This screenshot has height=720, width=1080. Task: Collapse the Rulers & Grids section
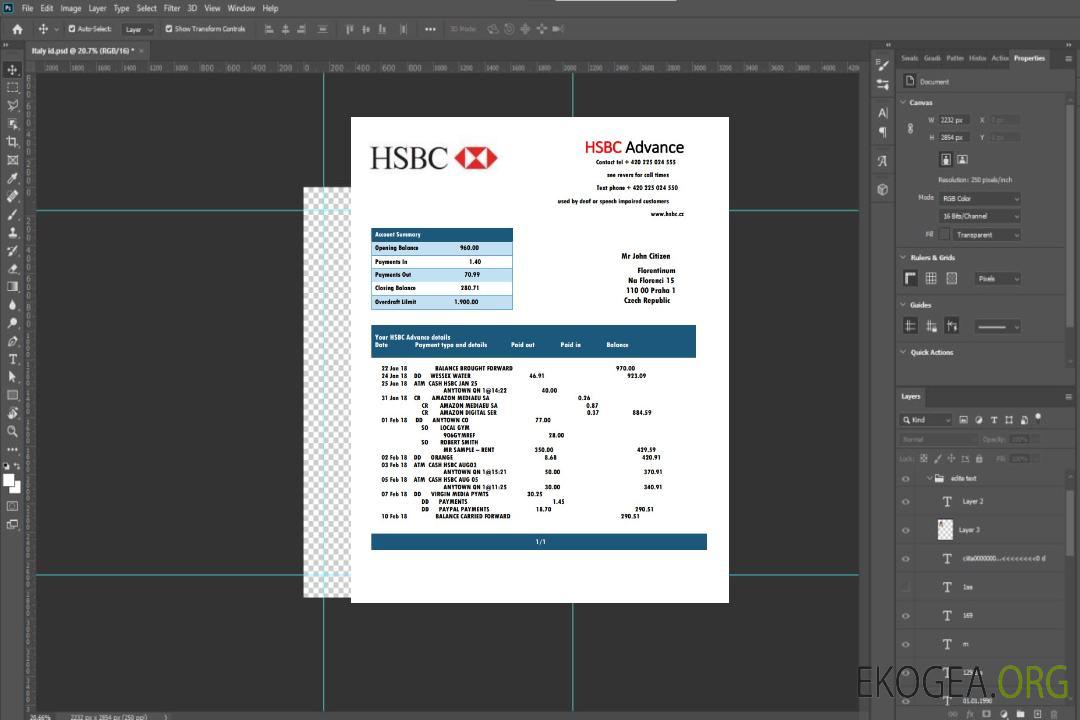point(903,257)
